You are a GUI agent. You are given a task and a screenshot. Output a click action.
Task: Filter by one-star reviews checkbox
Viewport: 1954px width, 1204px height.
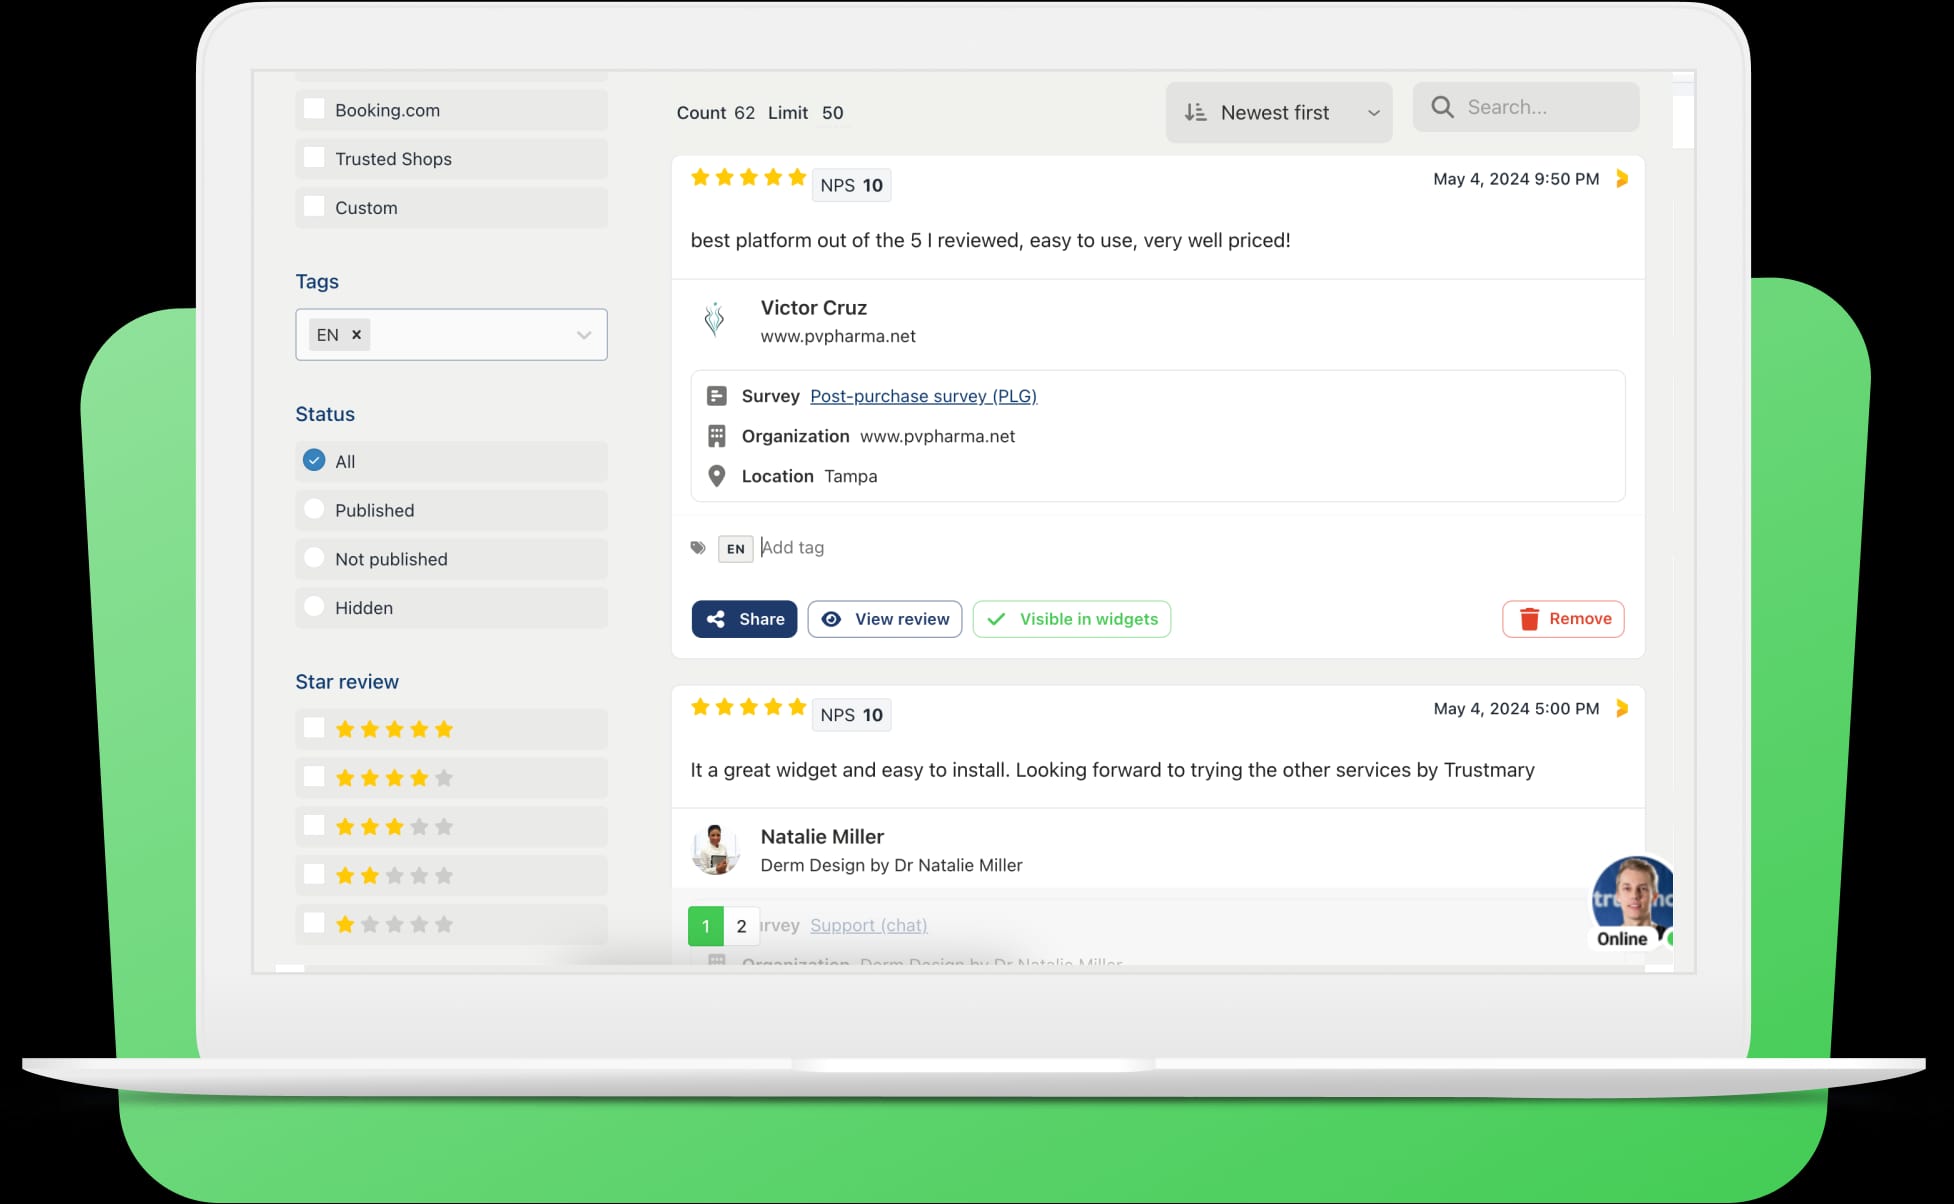tap(314, 923)
